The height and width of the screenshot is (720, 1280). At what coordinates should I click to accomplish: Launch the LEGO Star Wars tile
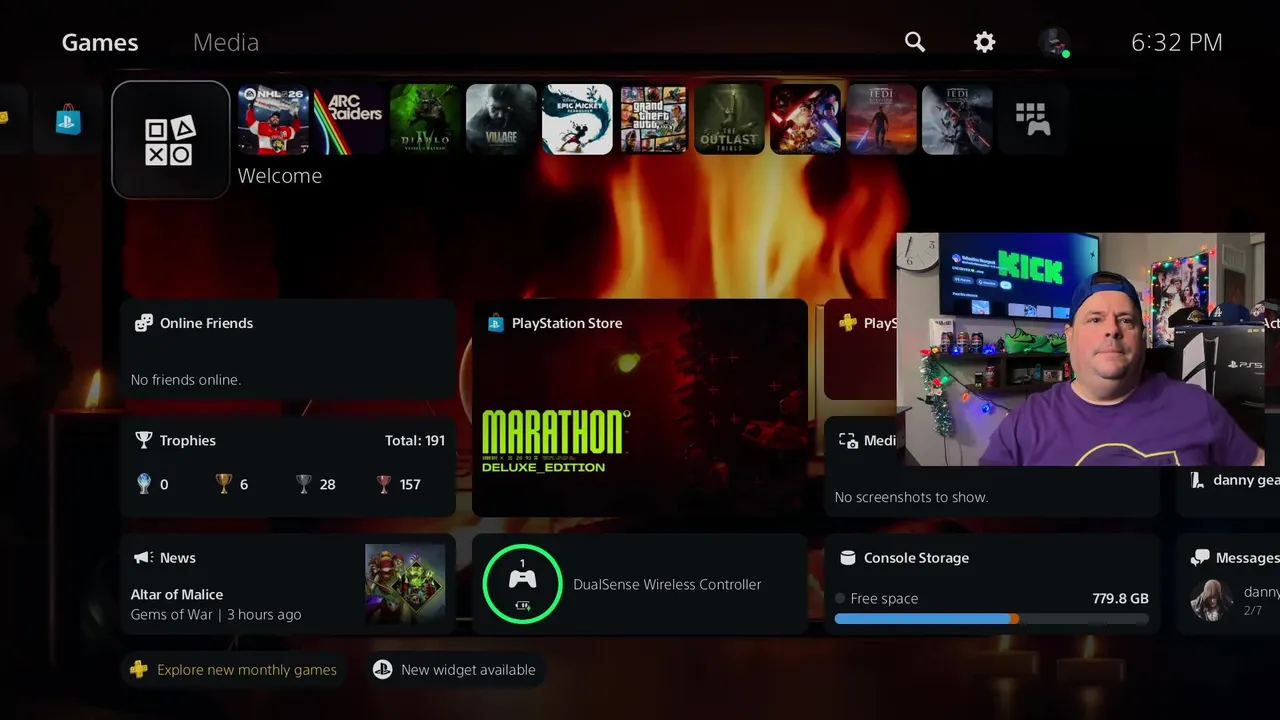[x=805, y=119]
